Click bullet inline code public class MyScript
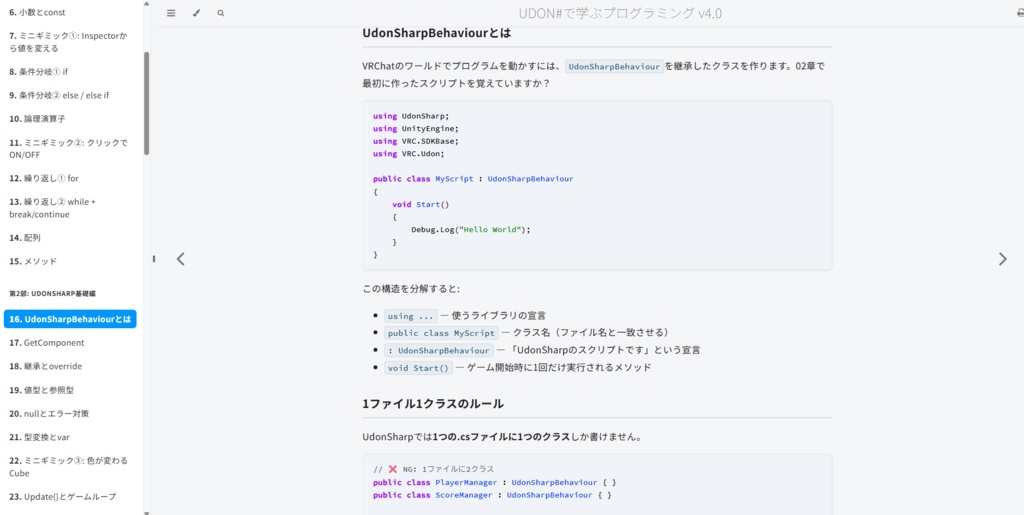 tap(441, 333)
